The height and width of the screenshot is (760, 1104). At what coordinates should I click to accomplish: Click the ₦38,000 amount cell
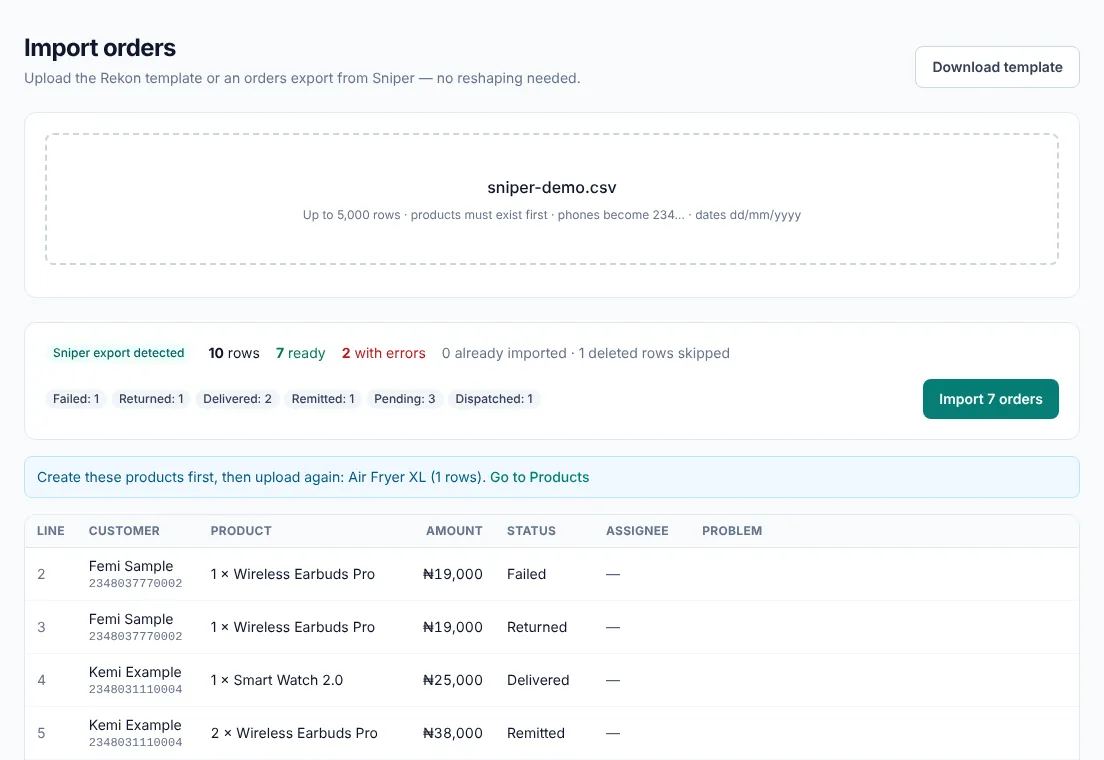click(453, 733)
